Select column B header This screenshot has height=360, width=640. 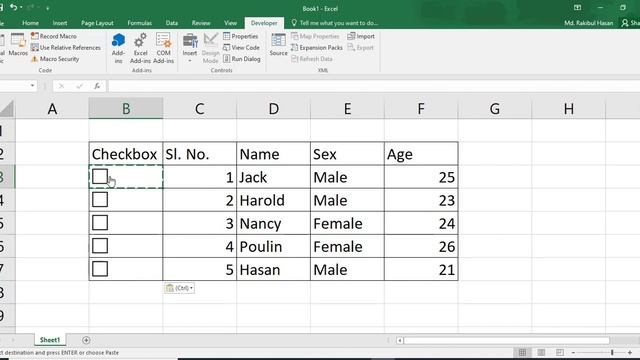tap(126, 109)
